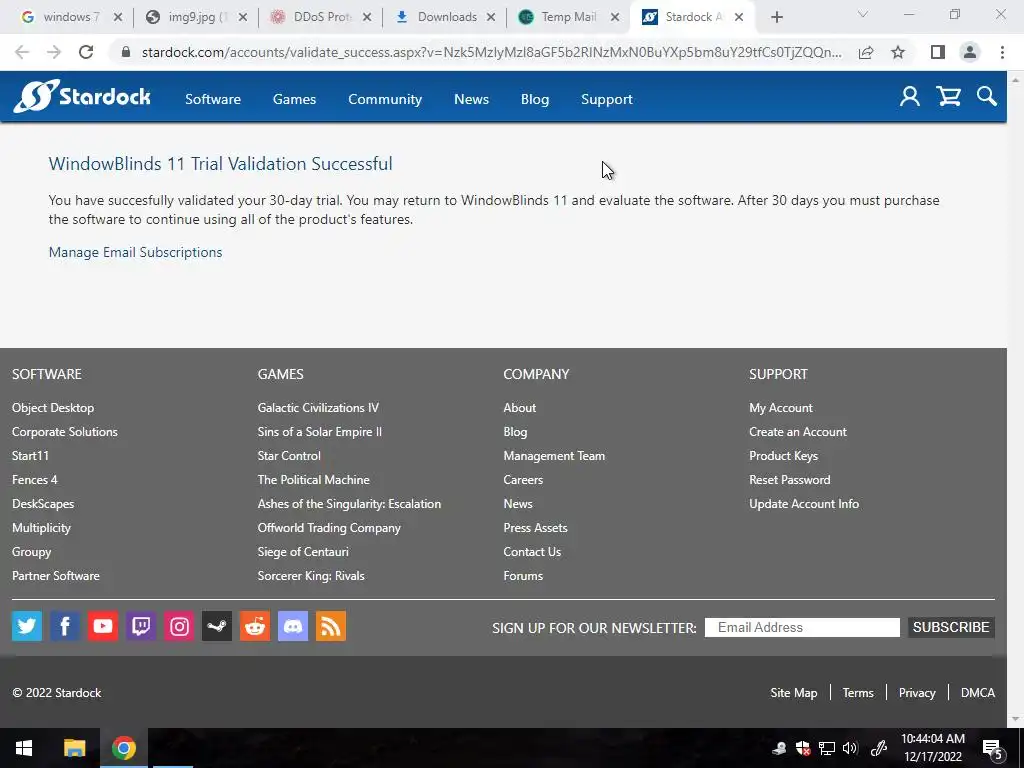The image size is (1024, 768).
Task: Open a new browser tab with plus icon
Action: (x=776, y=17)
